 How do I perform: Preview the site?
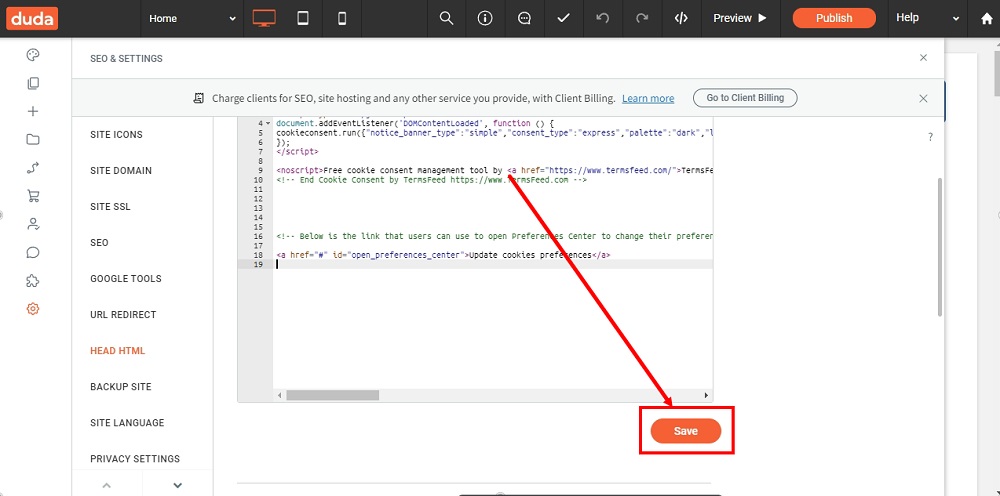tap(740, 18)
